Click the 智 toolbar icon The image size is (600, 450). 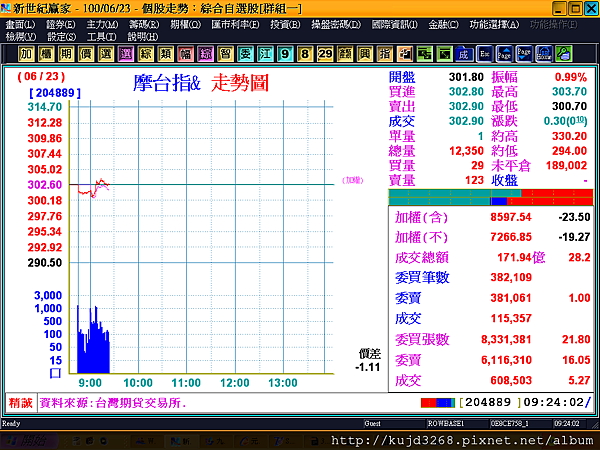(x=225, y=54)
